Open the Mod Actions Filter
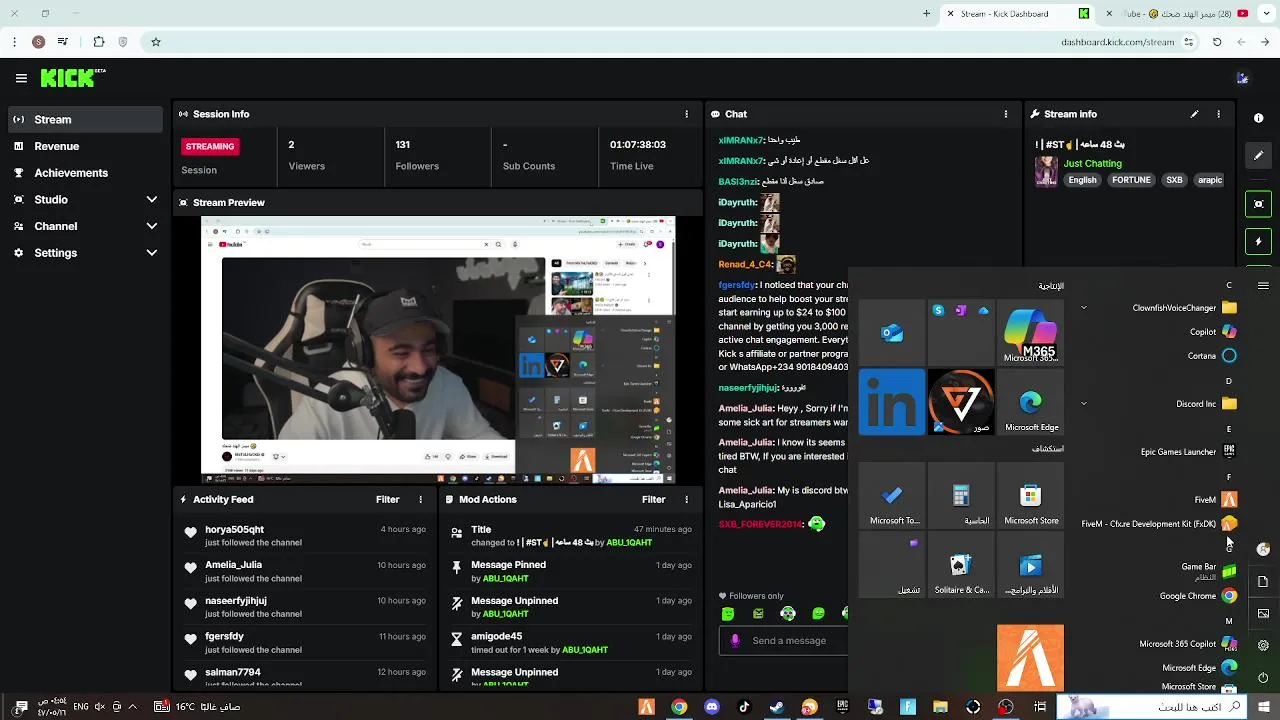Image resolution: width=1280 pixels, height=720 pixels. coord(653,499)
